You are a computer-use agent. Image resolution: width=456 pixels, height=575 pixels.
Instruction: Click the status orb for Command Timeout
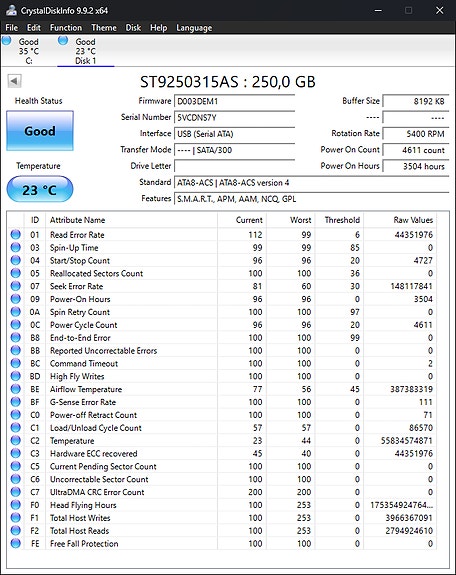click(16, 363)
